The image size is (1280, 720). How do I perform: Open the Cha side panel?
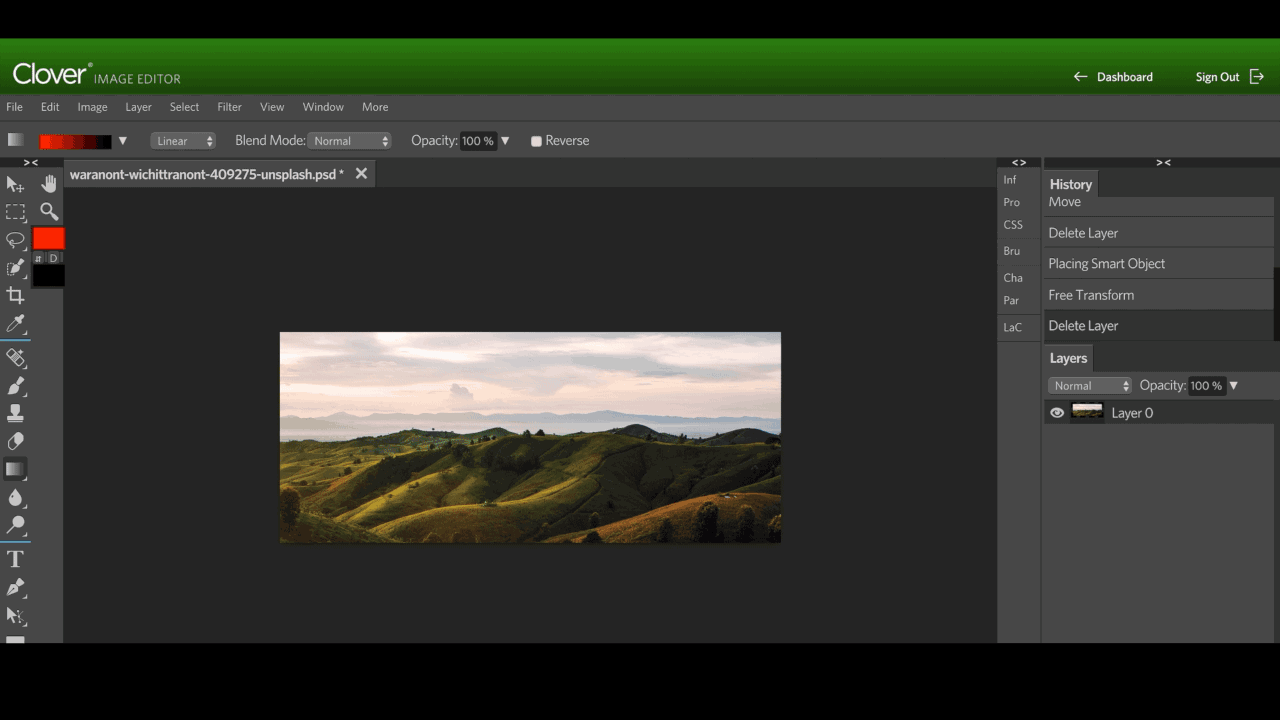(x=1013, y=278)
